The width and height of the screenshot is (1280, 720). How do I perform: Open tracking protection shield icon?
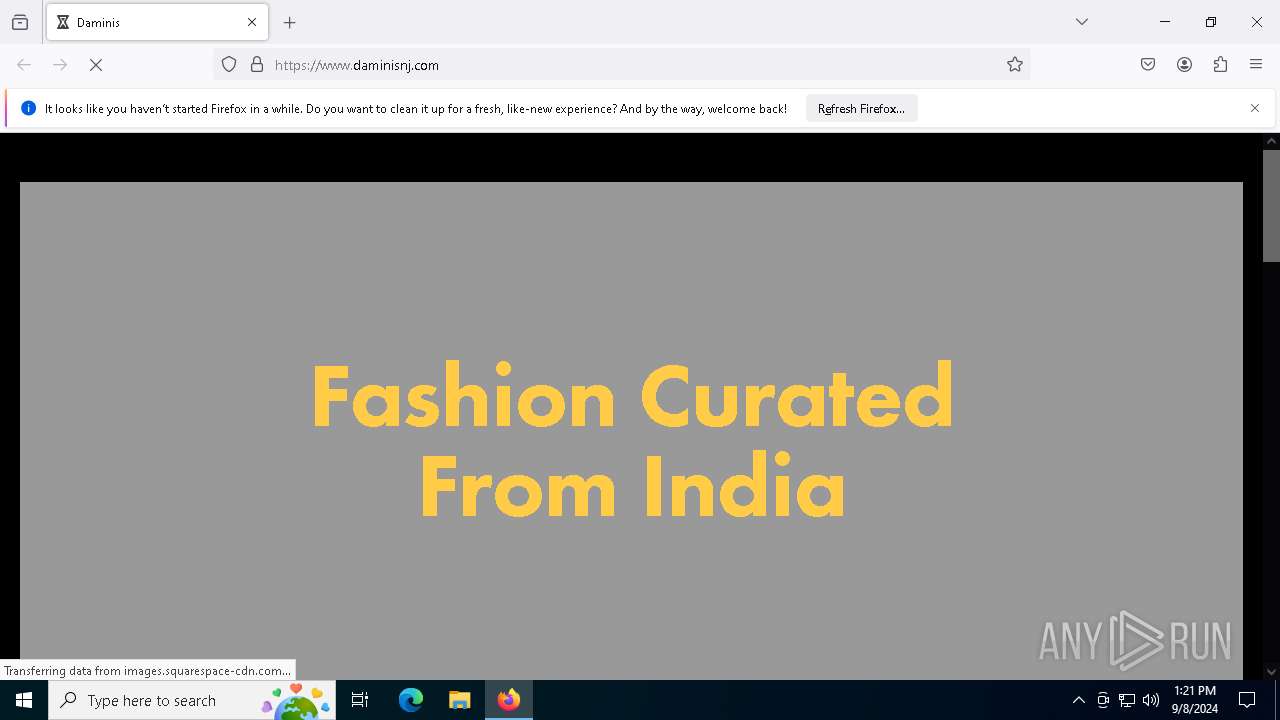pos(229,65)
